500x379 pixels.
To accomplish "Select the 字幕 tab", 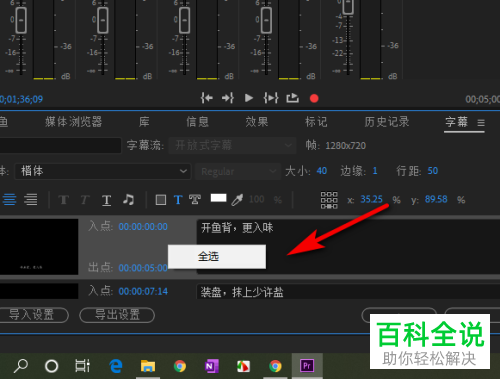I will [457, 122].
